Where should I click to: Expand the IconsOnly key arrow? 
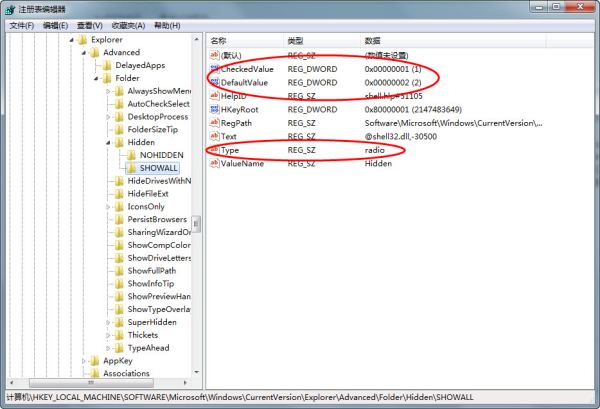108,207
